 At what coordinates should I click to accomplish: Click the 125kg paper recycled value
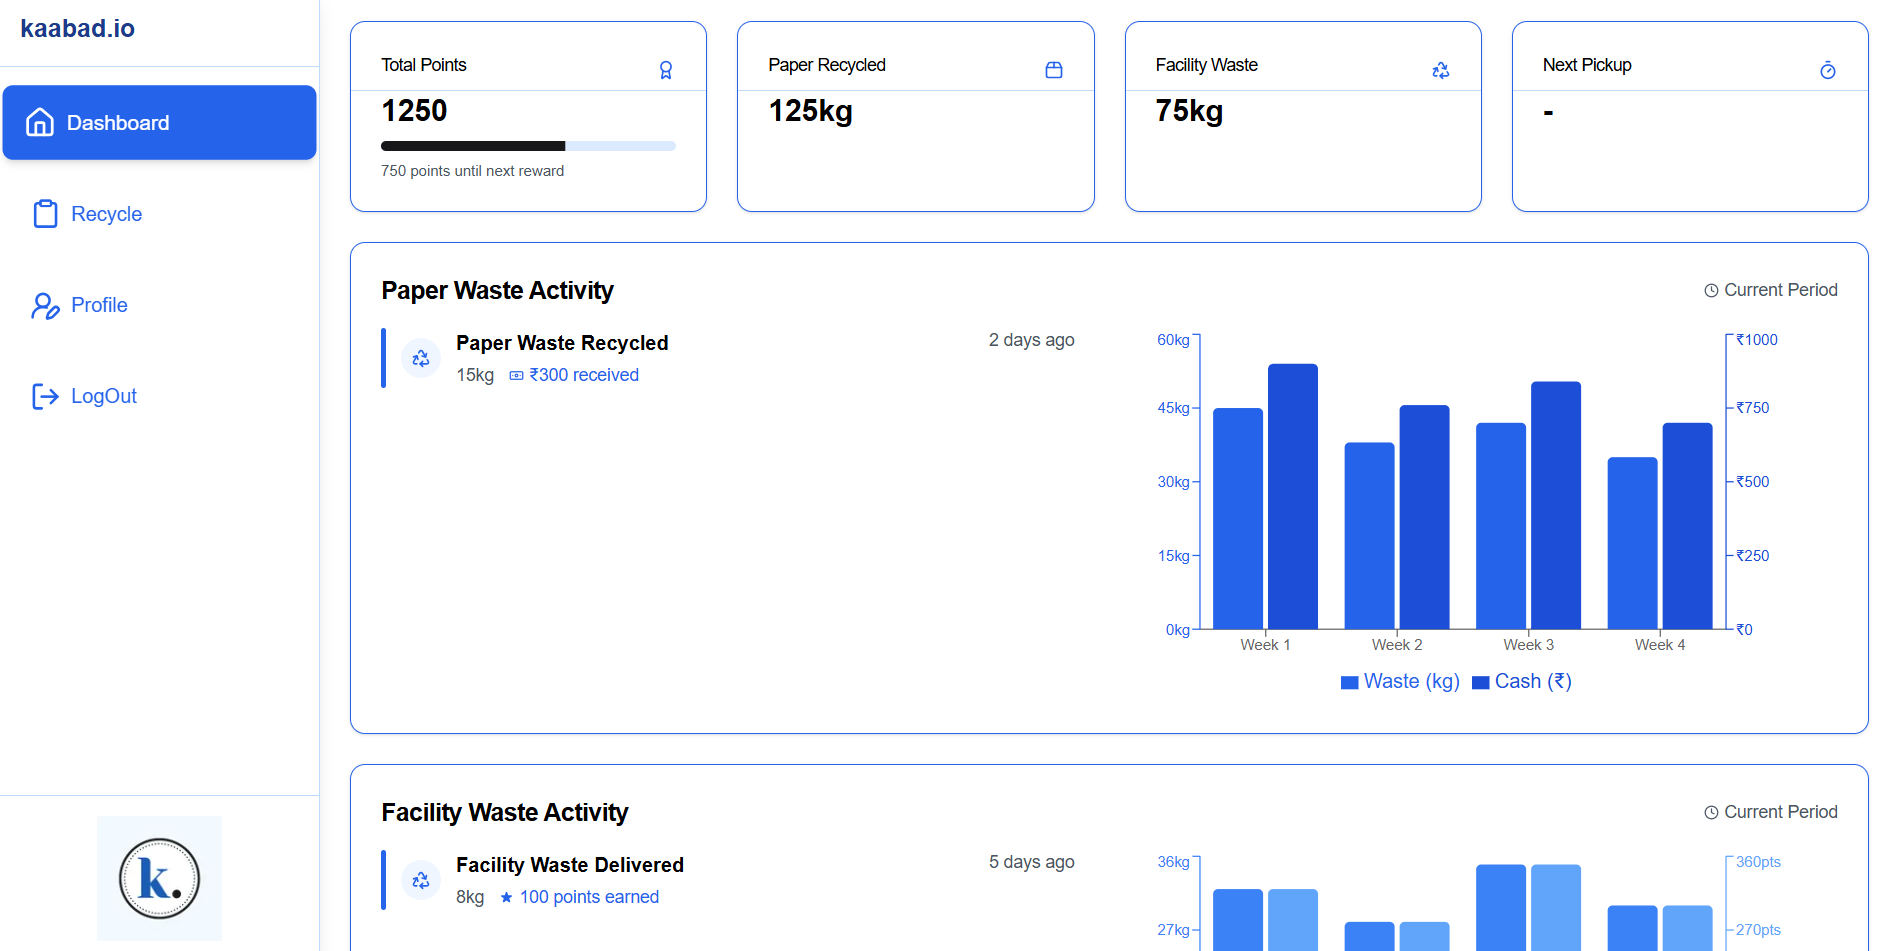810,111
